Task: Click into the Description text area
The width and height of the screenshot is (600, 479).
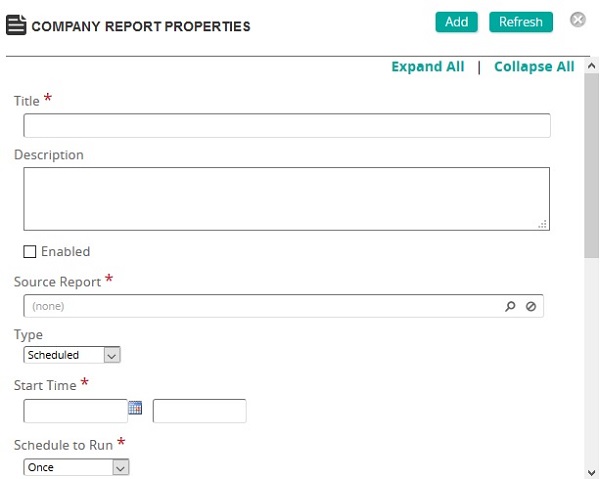Action: [287, 199]
